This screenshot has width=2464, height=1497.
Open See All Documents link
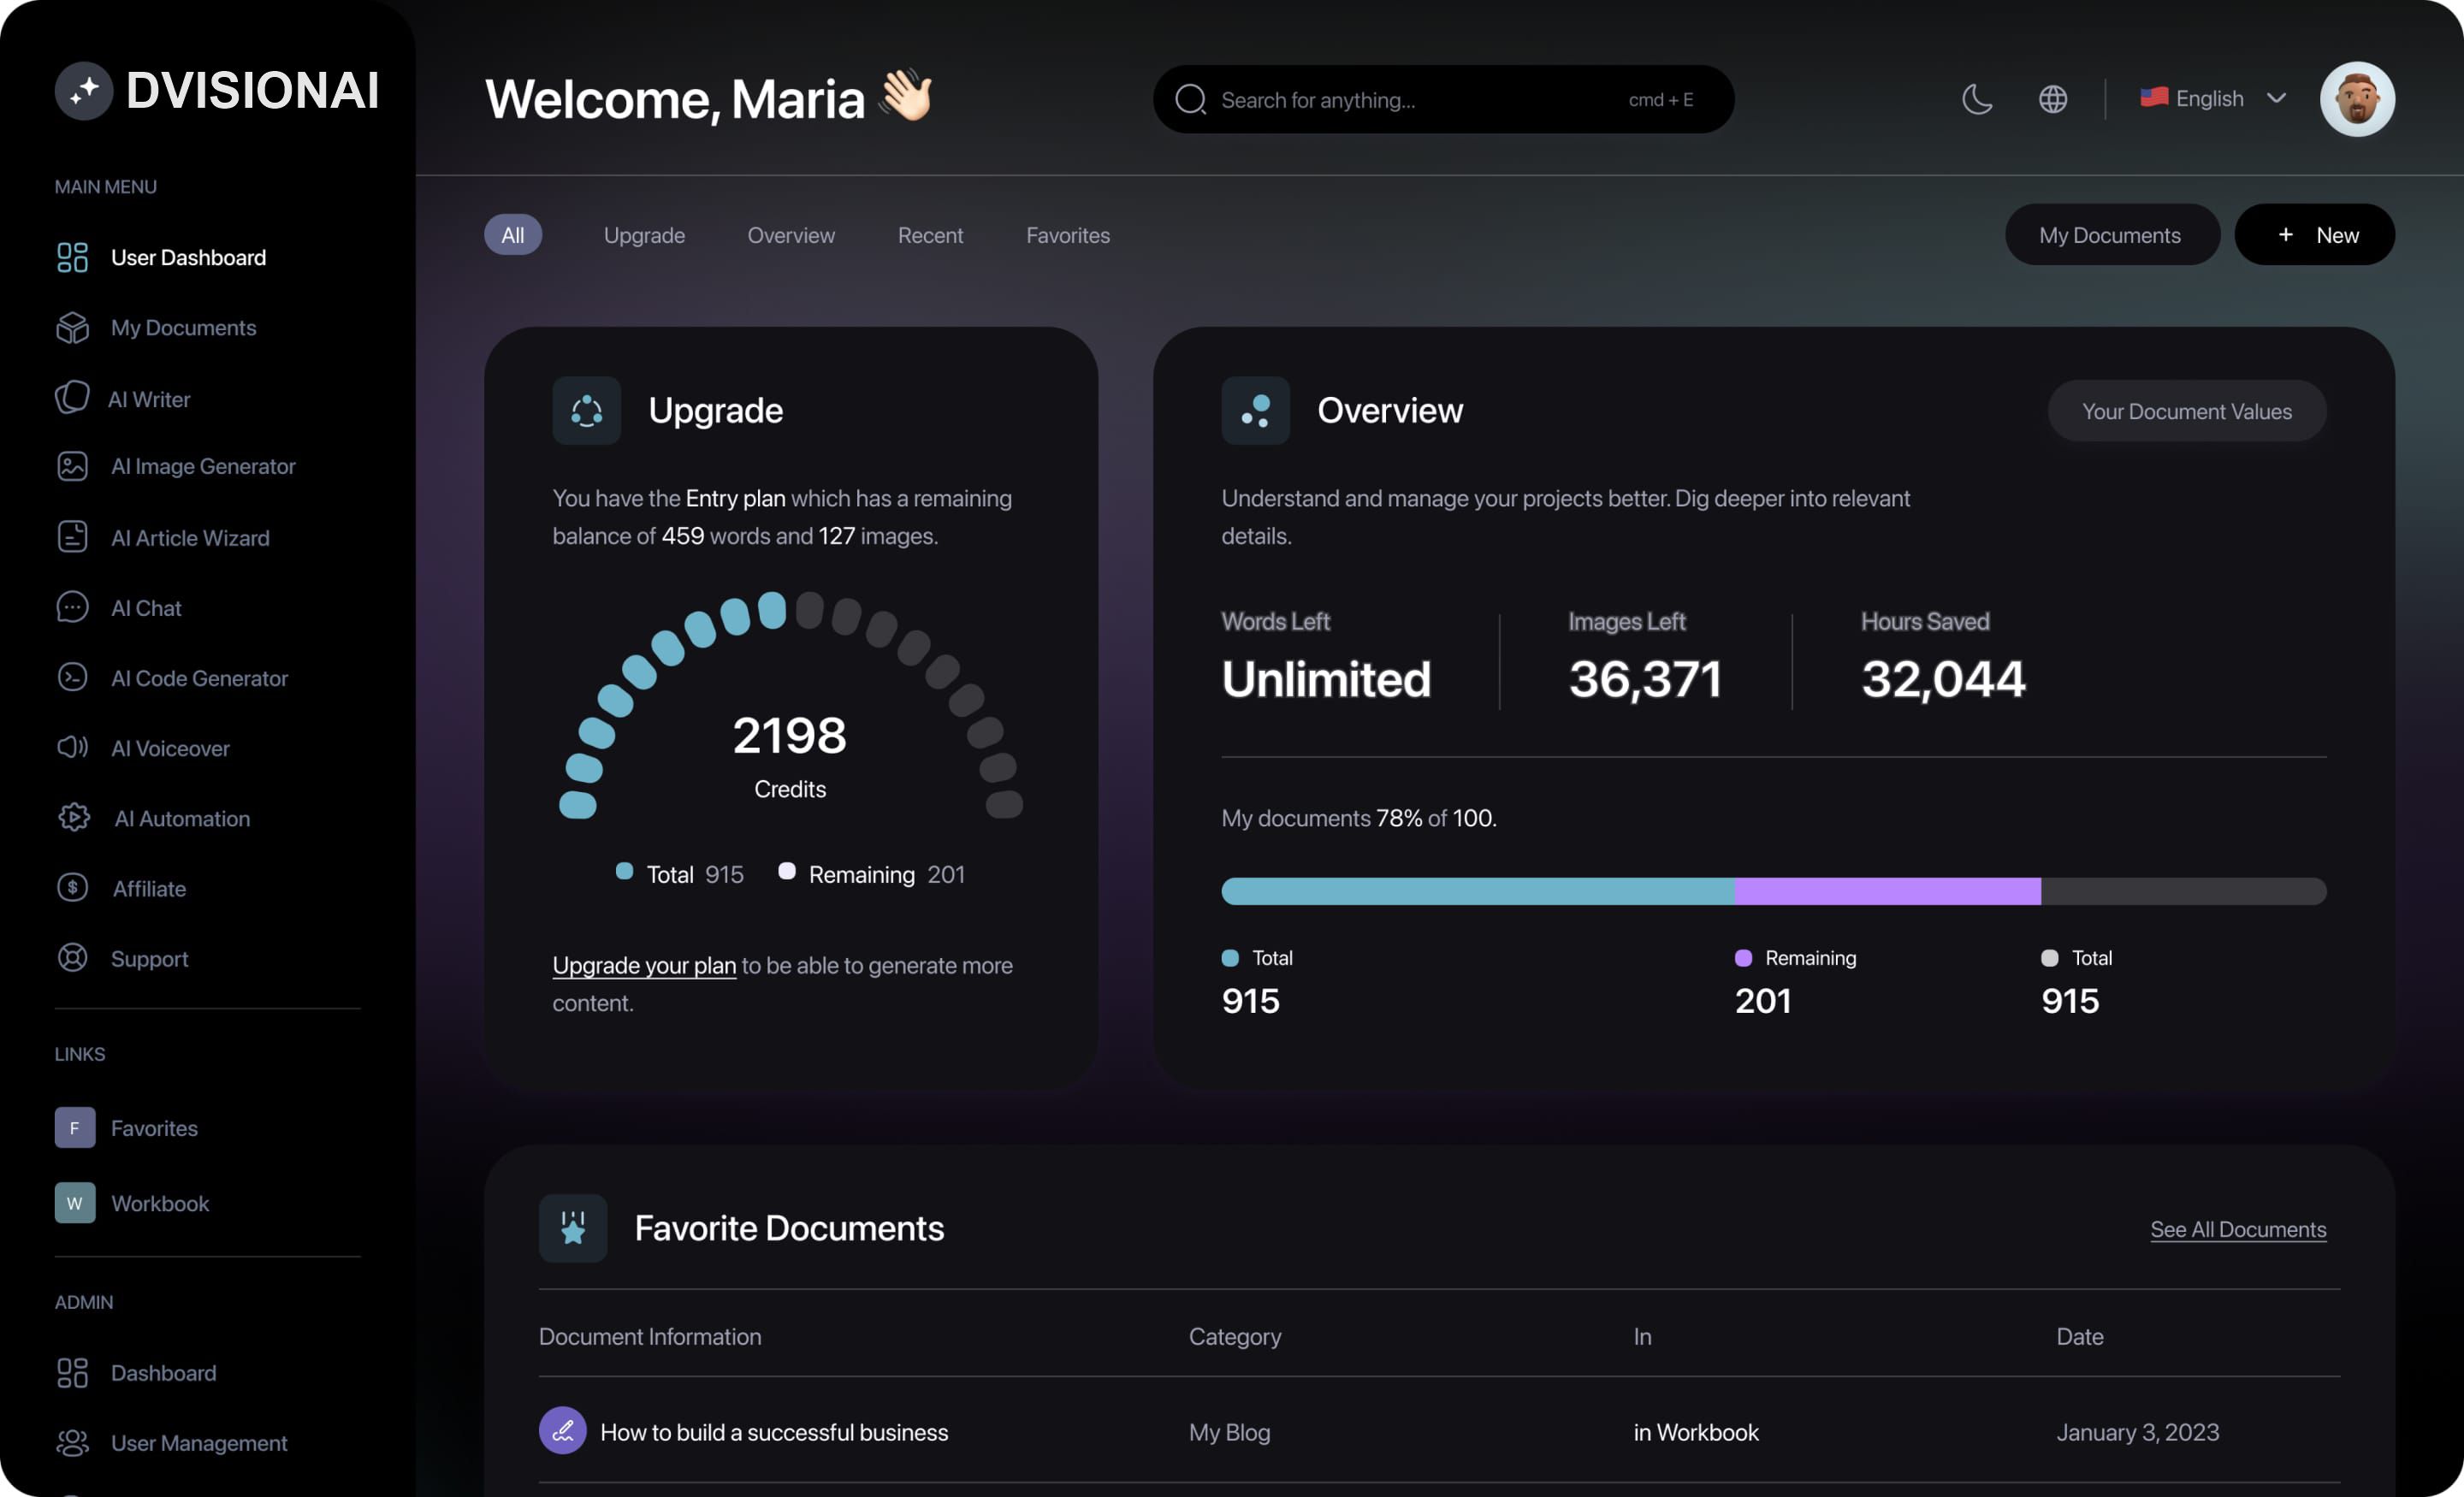(x=2238, y=1229)
